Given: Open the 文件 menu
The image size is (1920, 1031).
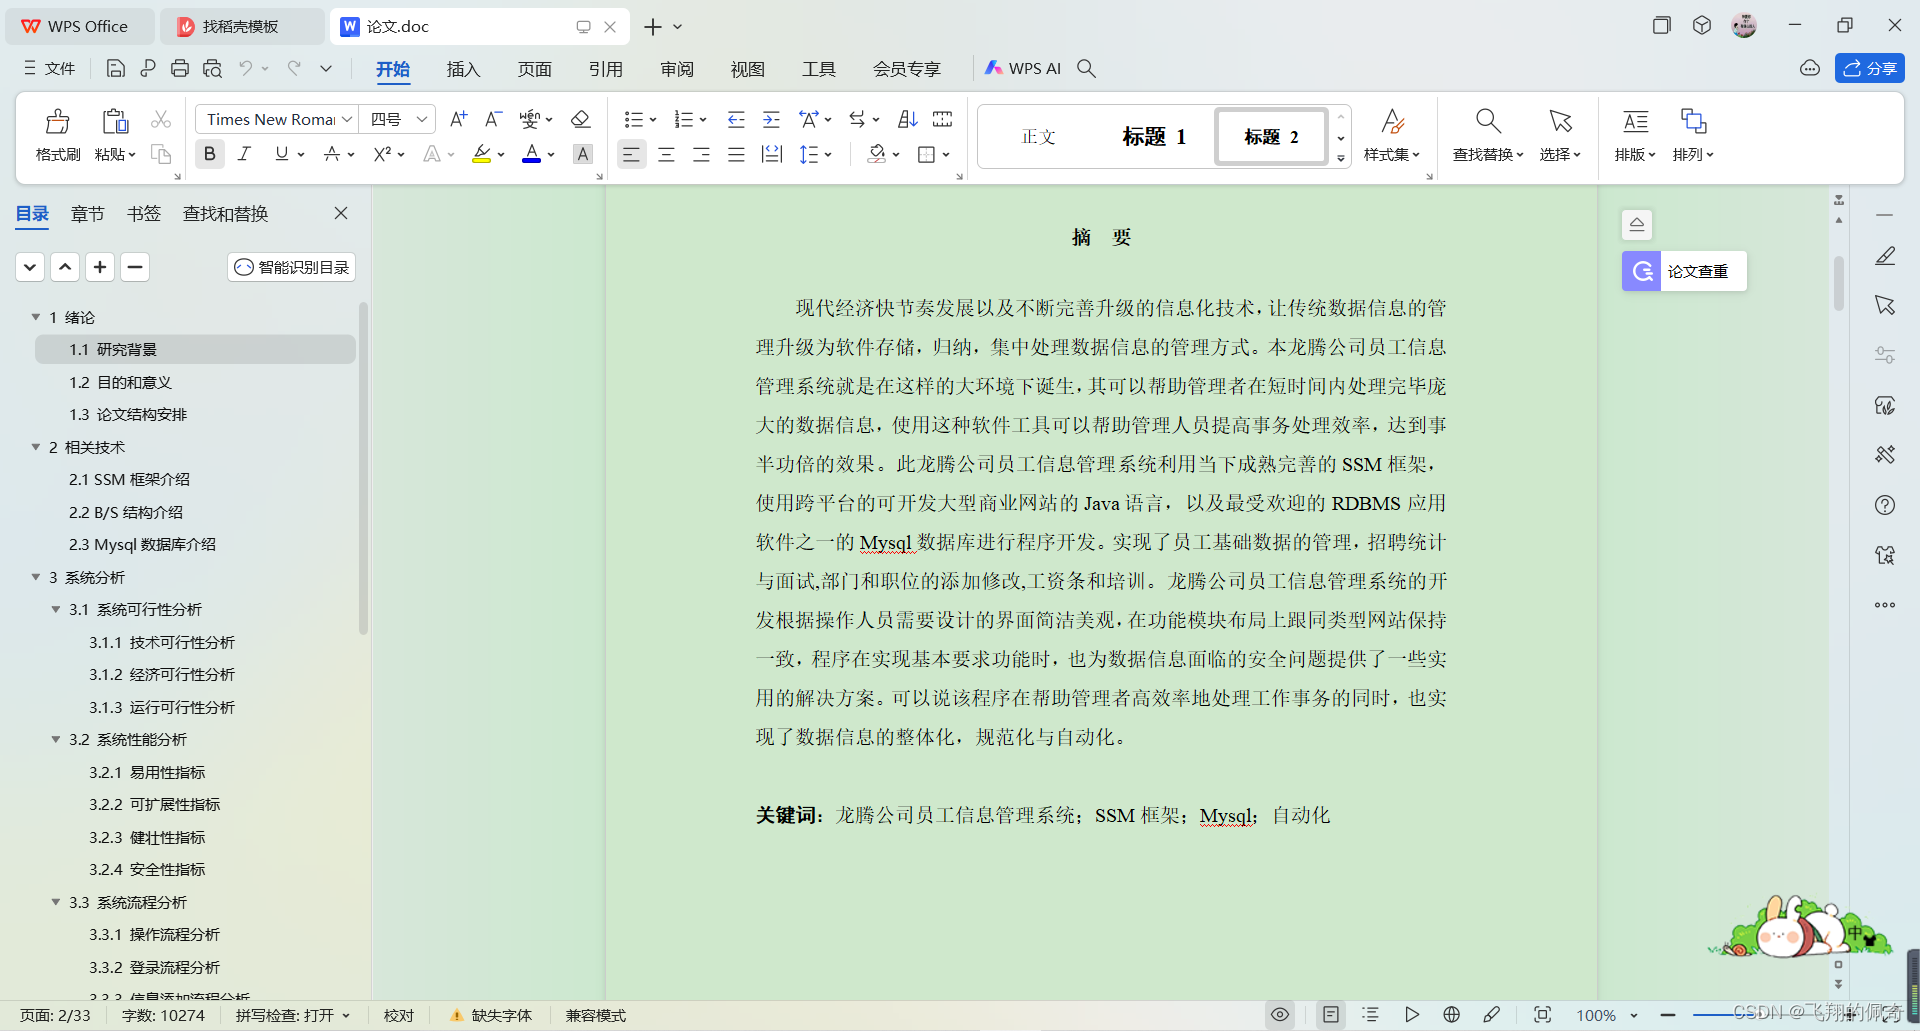Looking at the screenshot, I should click(49, 68).
